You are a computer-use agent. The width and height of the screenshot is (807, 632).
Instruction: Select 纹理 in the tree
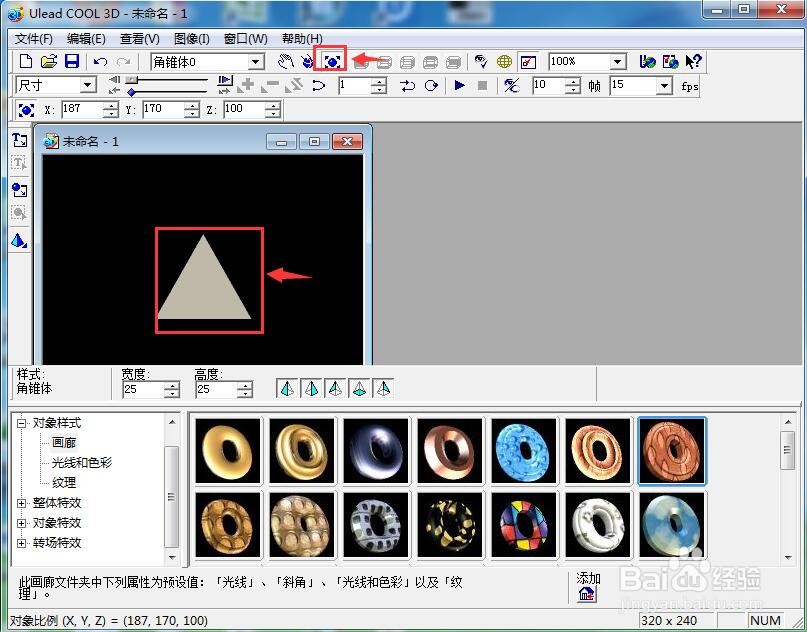(x=64, y=483)
